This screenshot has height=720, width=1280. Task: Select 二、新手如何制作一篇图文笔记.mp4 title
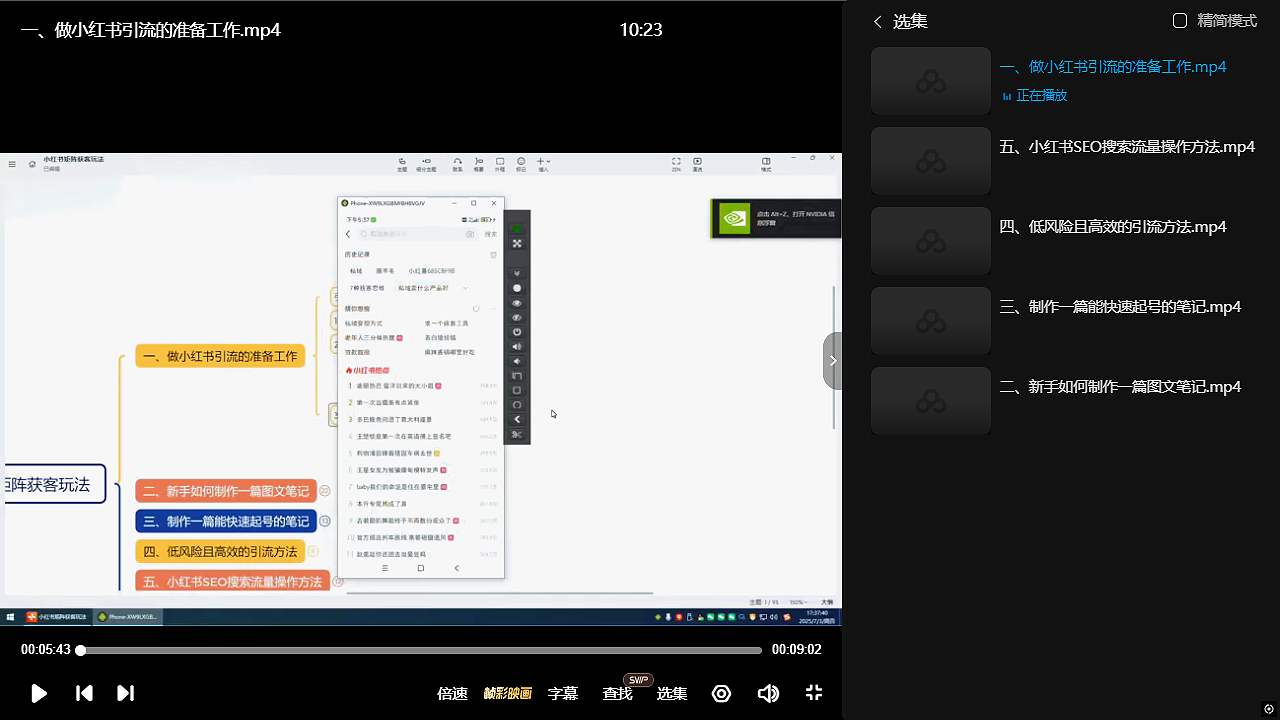1120,387
